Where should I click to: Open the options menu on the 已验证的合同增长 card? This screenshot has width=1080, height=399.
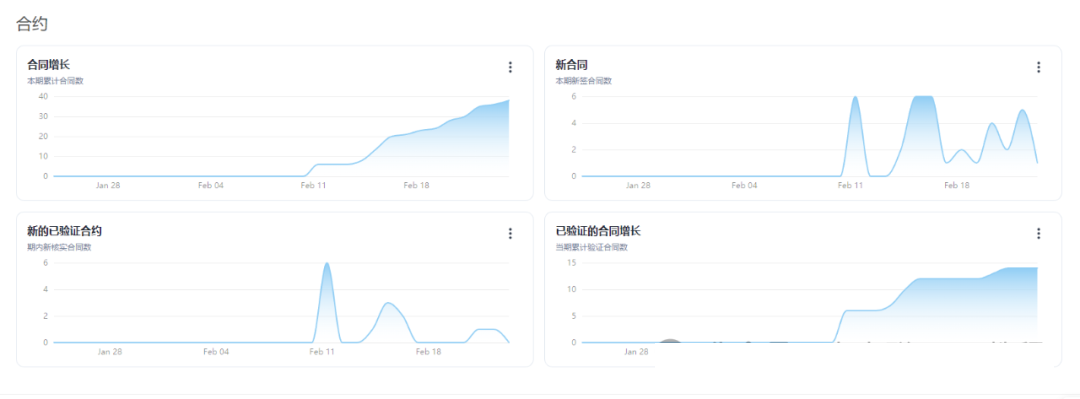point(1039,234)
